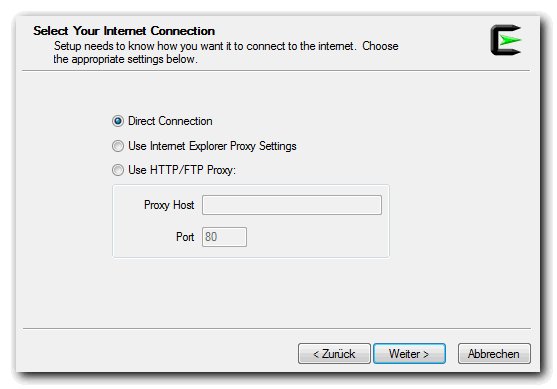Focus the Proxy Host text field

(x=292, y=205)
